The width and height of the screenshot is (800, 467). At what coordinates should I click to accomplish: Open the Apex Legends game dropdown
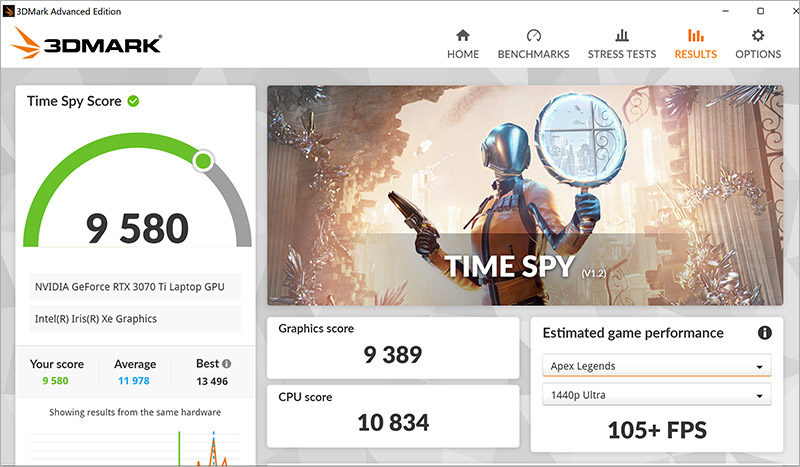[657, 366]
